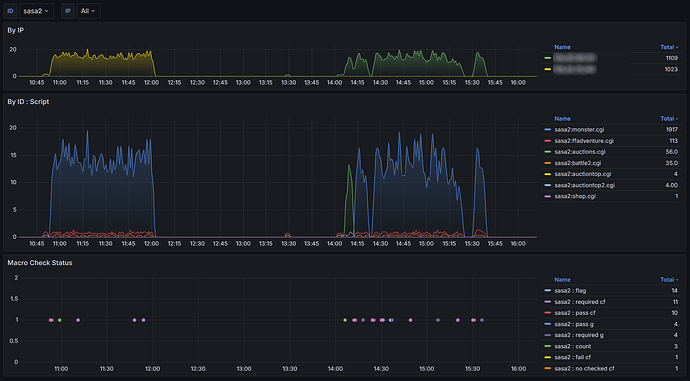Toggle sasa2:ffadventure.cgi series visibility
Screen dimensions: 690x381
(x=584, y=141)
